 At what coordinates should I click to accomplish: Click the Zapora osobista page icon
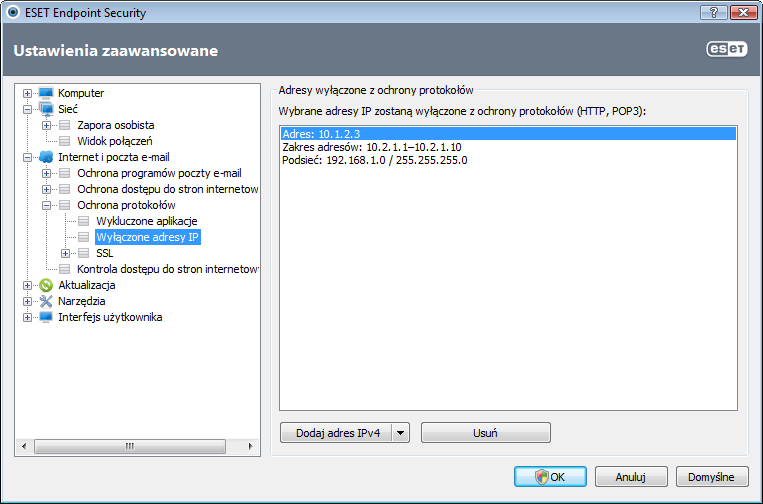pyautogui.click(x=65, y=125)
